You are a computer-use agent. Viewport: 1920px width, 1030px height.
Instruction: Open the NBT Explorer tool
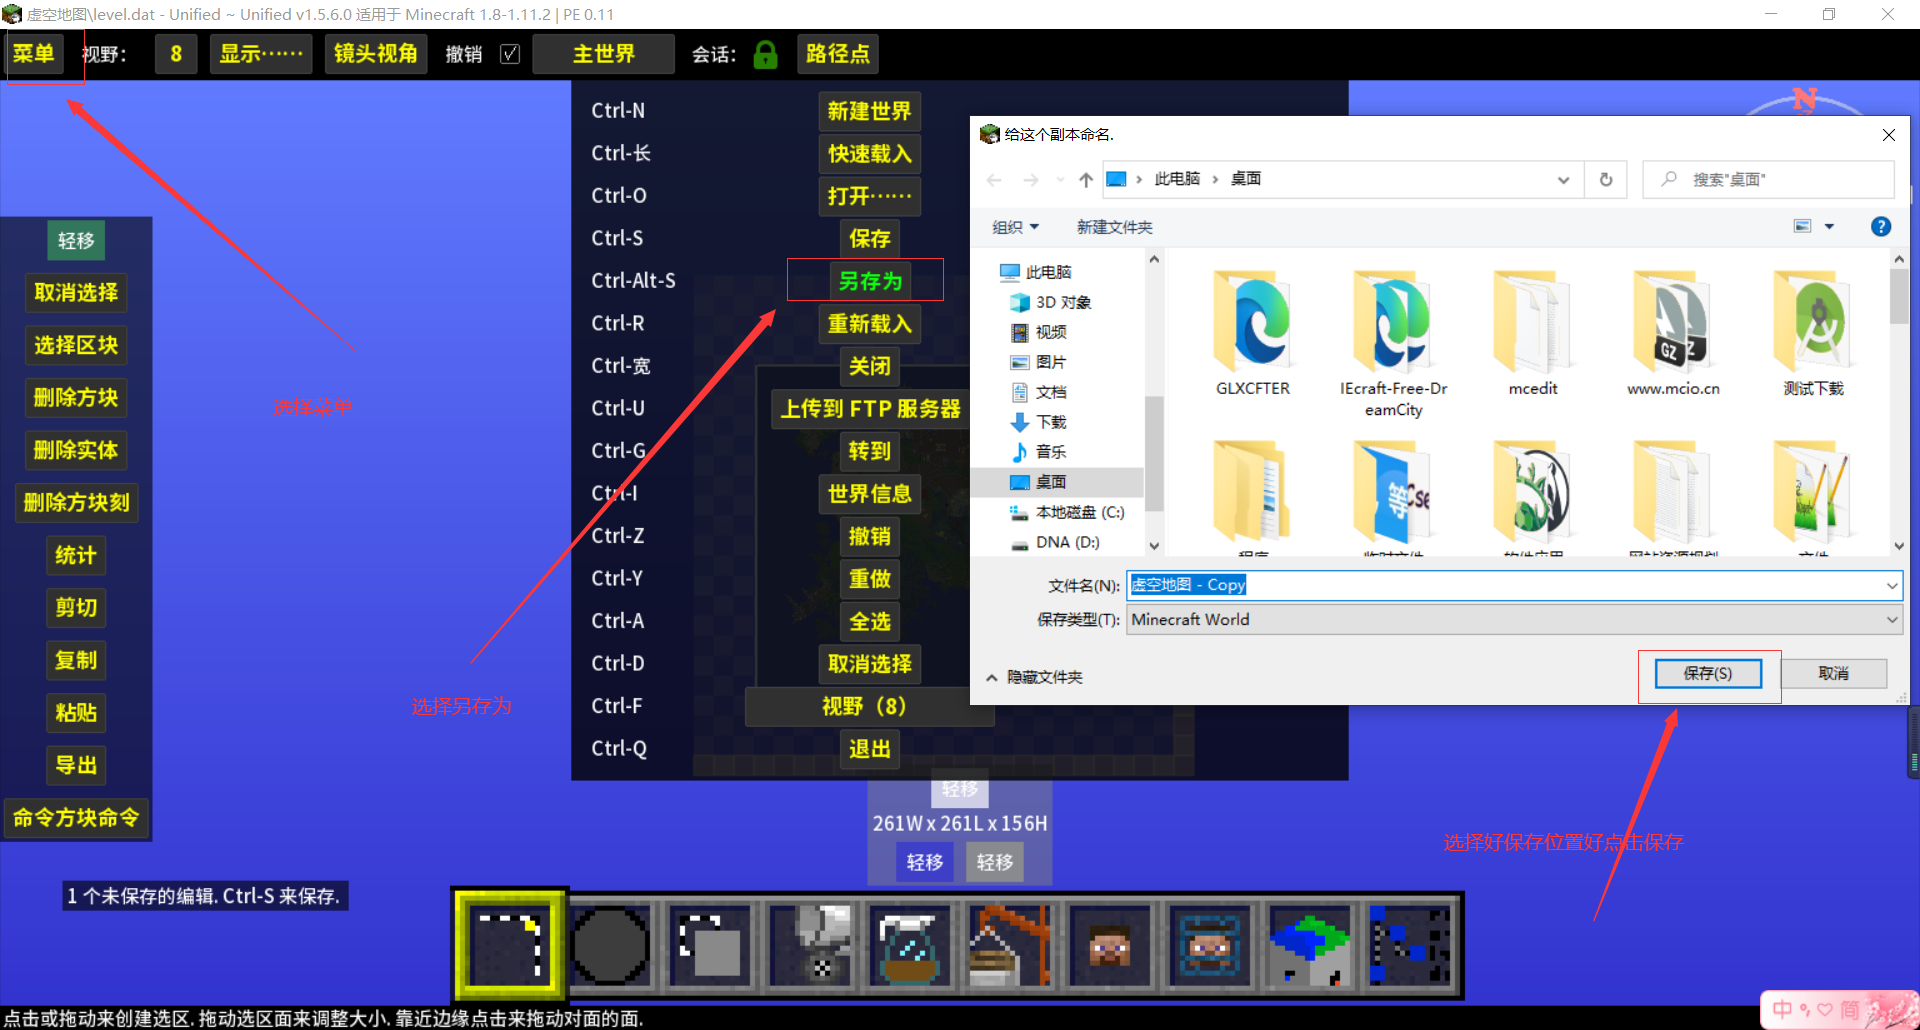pyautogui.click(x=1409, y=945)
